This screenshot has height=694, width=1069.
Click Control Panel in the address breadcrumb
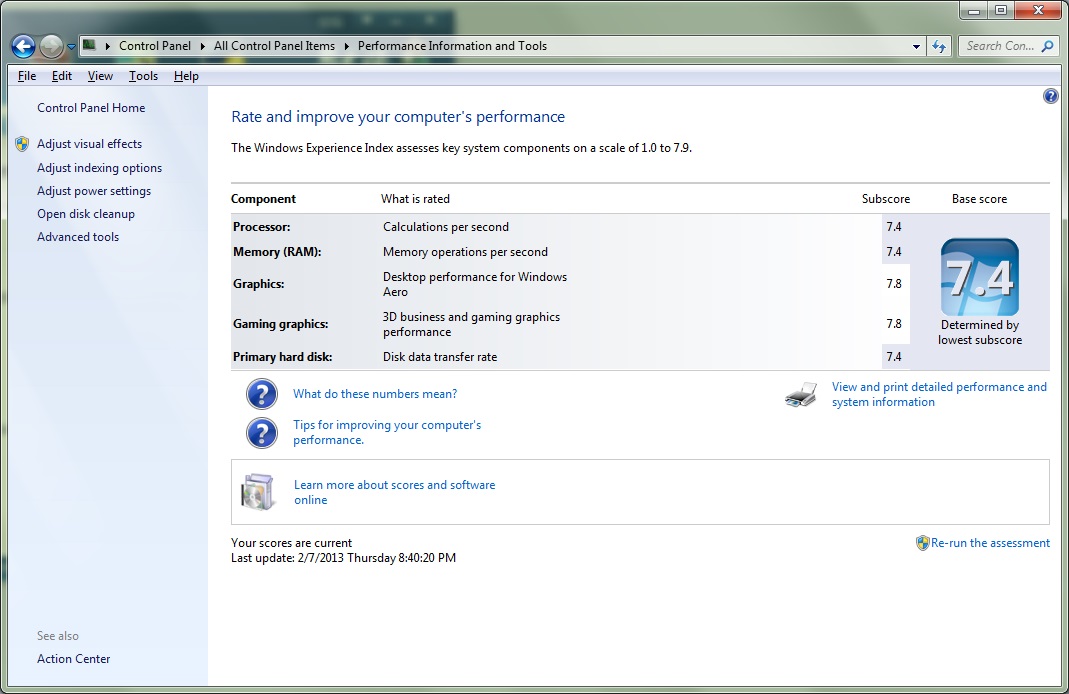(155, 46)
